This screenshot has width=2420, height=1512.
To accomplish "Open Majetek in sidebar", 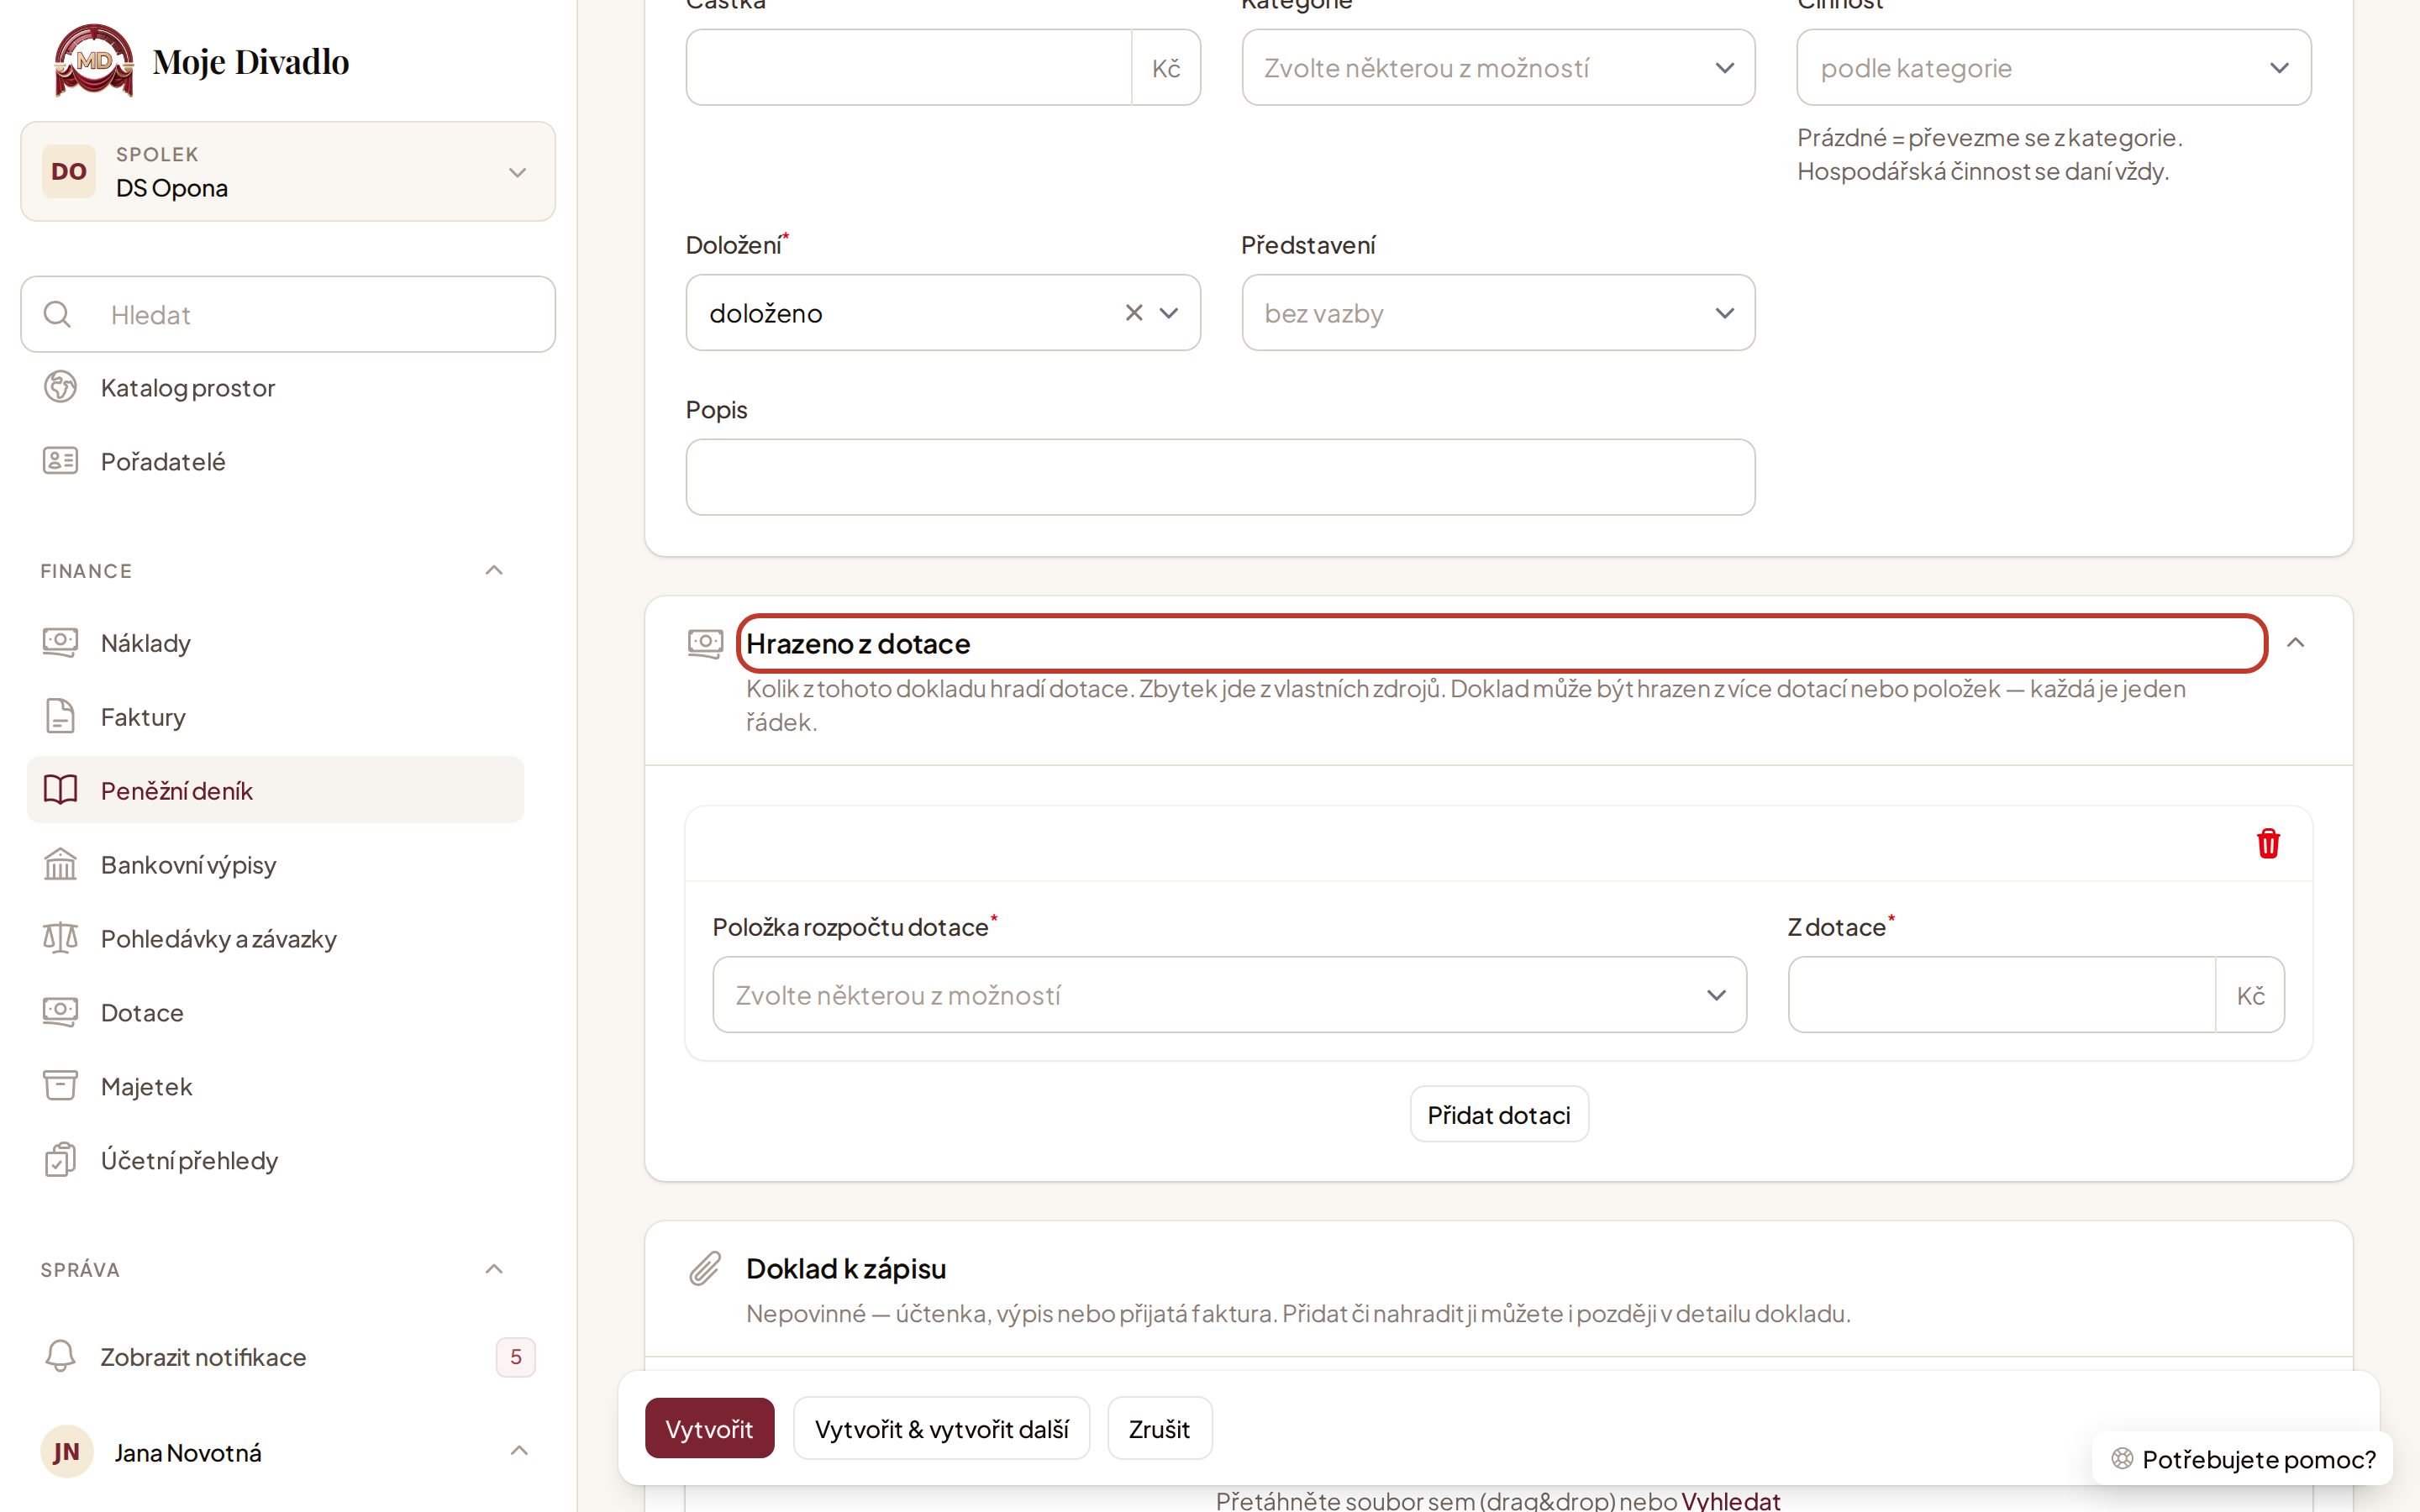I will click(x=275, y=1086).
